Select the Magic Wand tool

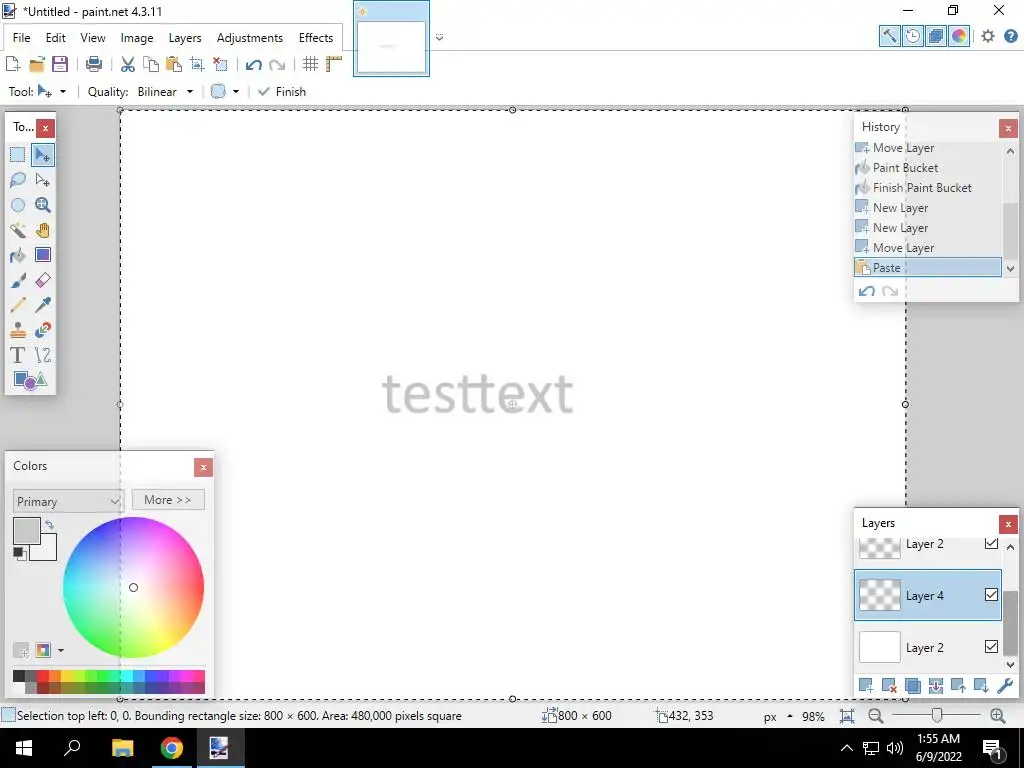[x=18, y=230]
